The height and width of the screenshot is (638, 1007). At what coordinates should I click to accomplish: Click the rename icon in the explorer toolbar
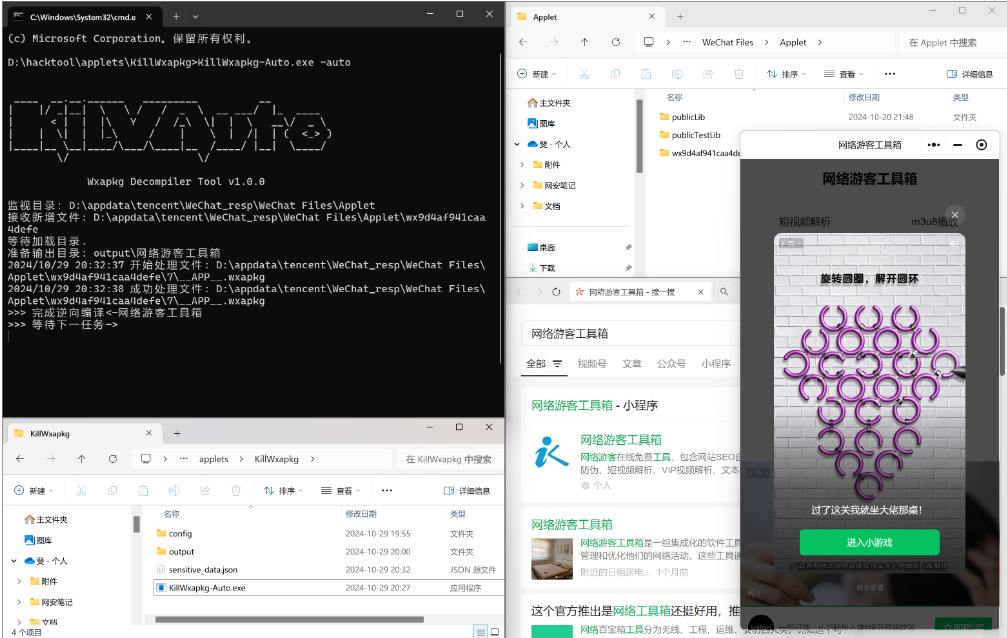[677, 73]
